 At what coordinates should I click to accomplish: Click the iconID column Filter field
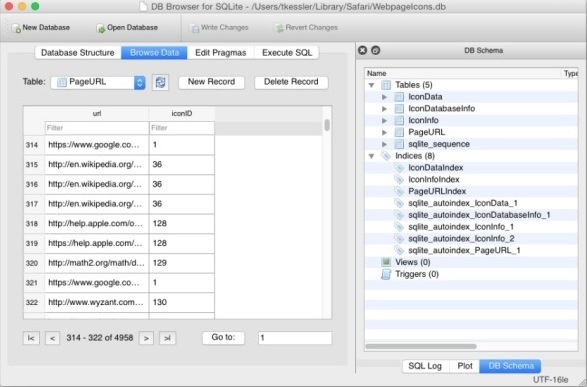coord(182,128)
